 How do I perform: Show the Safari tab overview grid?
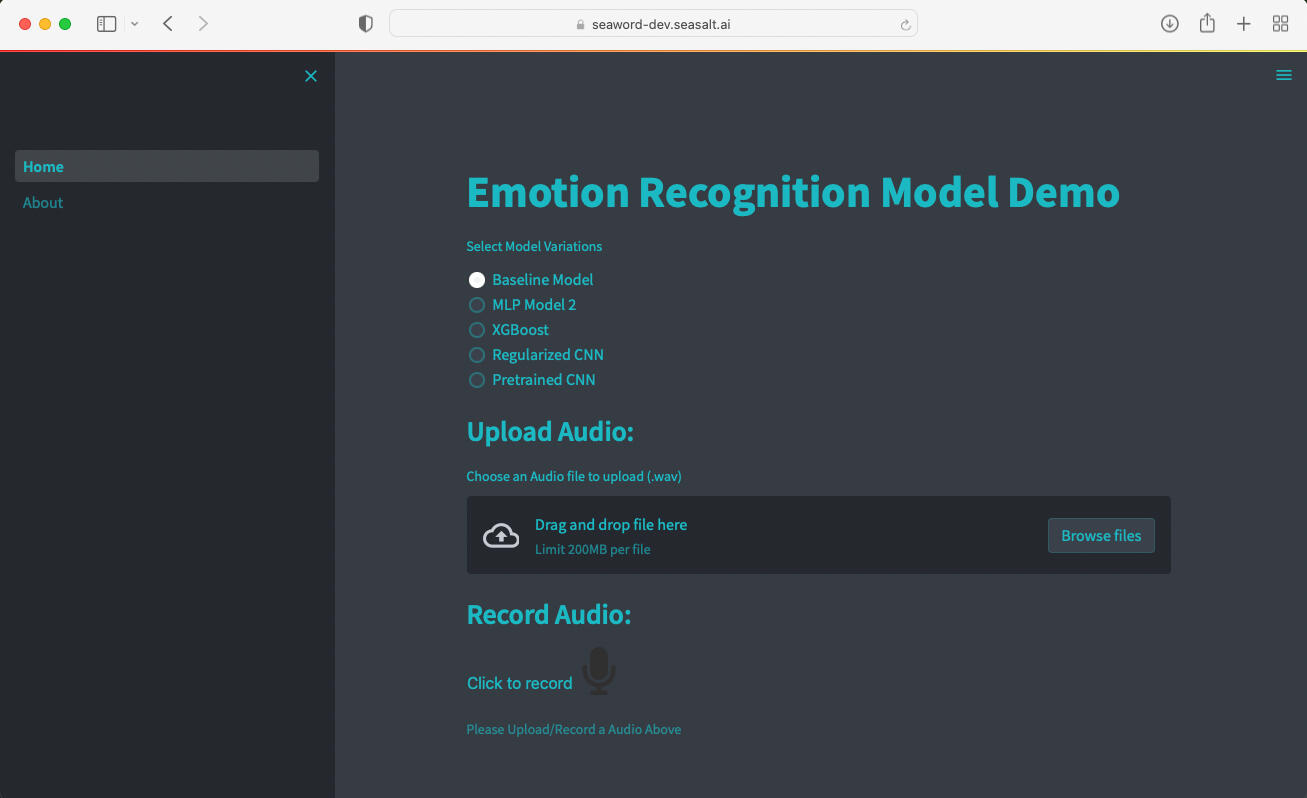click(1280, 24)
